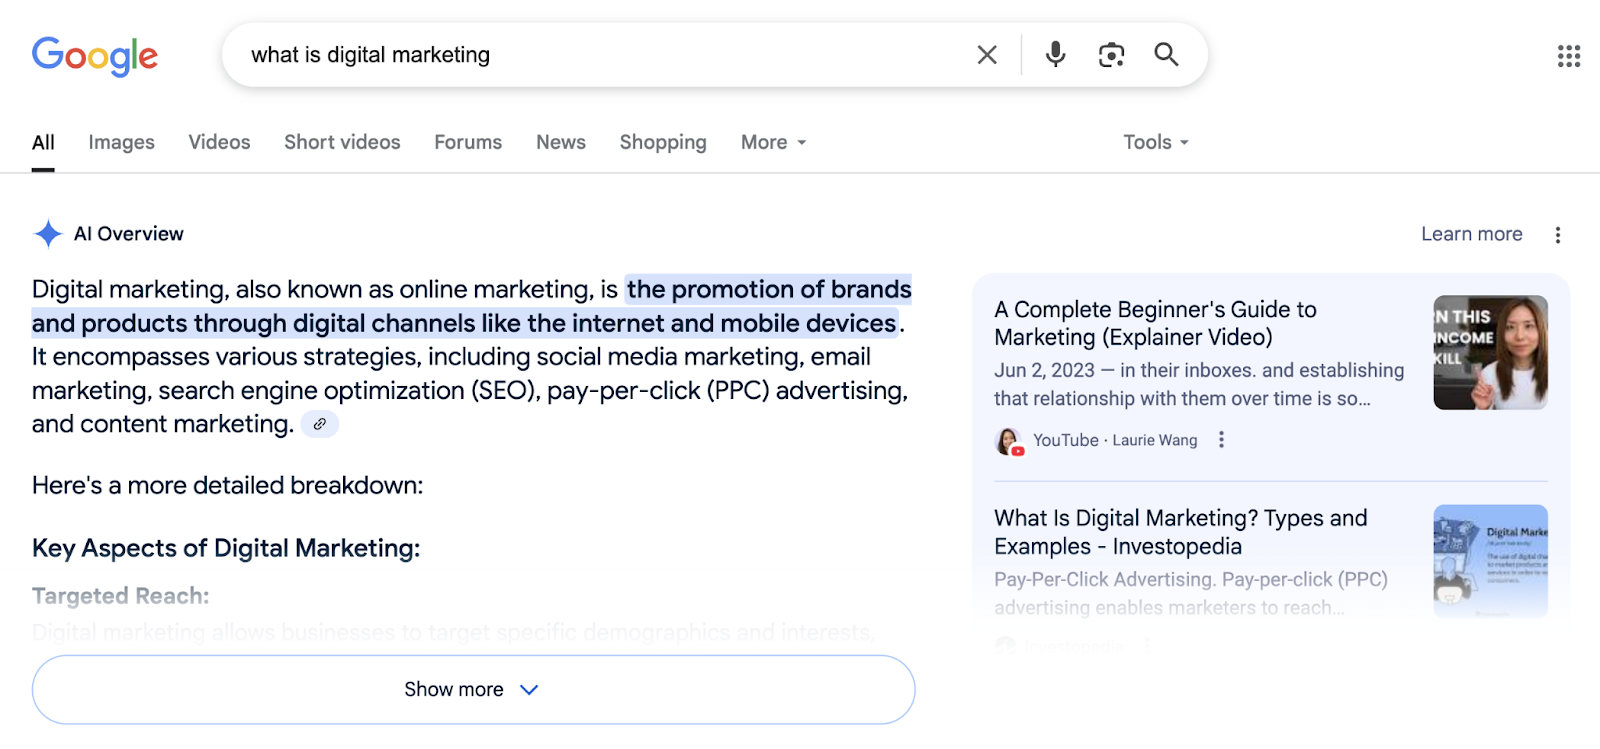Image resolution: width=1600 pixels, height=749 pixels.
Task: Click the link icon after the AI summary
Action: coord(319,424)
